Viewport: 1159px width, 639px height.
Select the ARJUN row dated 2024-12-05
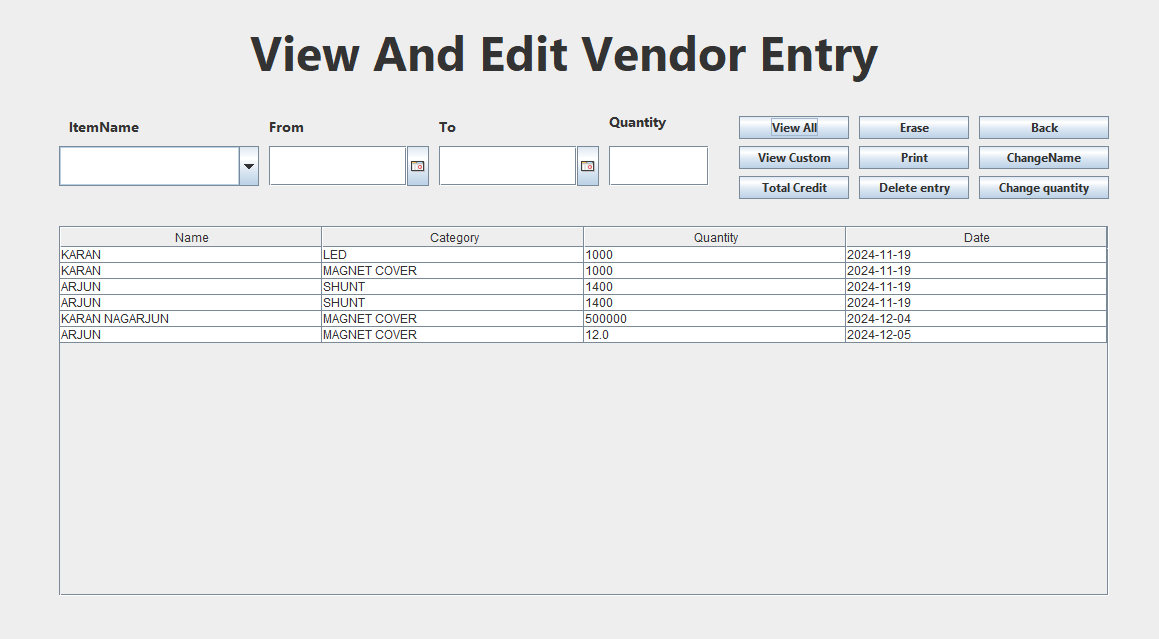pyautogui.click(x=400, y=334)
